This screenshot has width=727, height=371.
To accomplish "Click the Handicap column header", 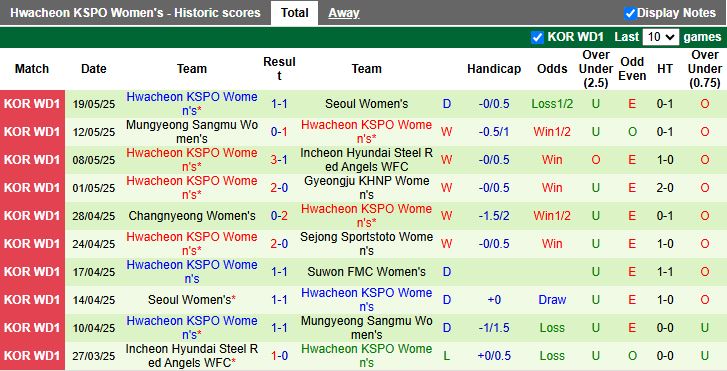I will point(494,69).
